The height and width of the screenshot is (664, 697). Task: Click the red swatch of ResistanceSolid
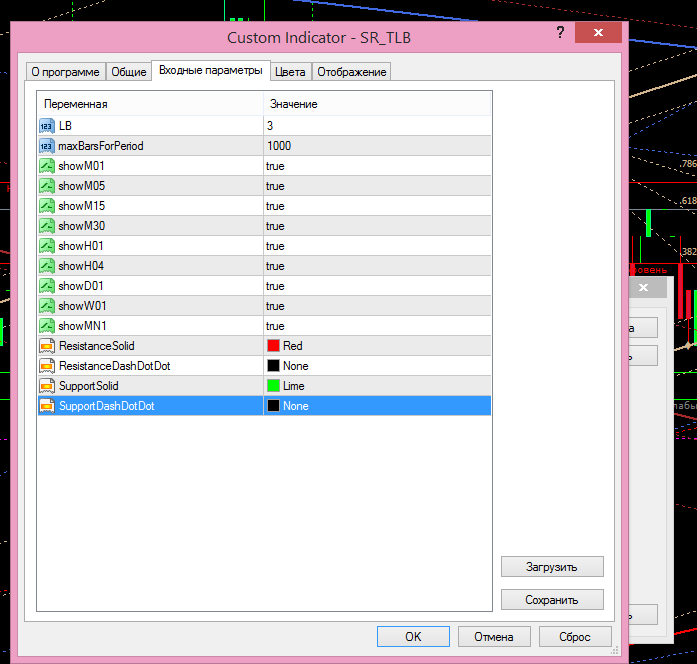click(x=273, y=346)
